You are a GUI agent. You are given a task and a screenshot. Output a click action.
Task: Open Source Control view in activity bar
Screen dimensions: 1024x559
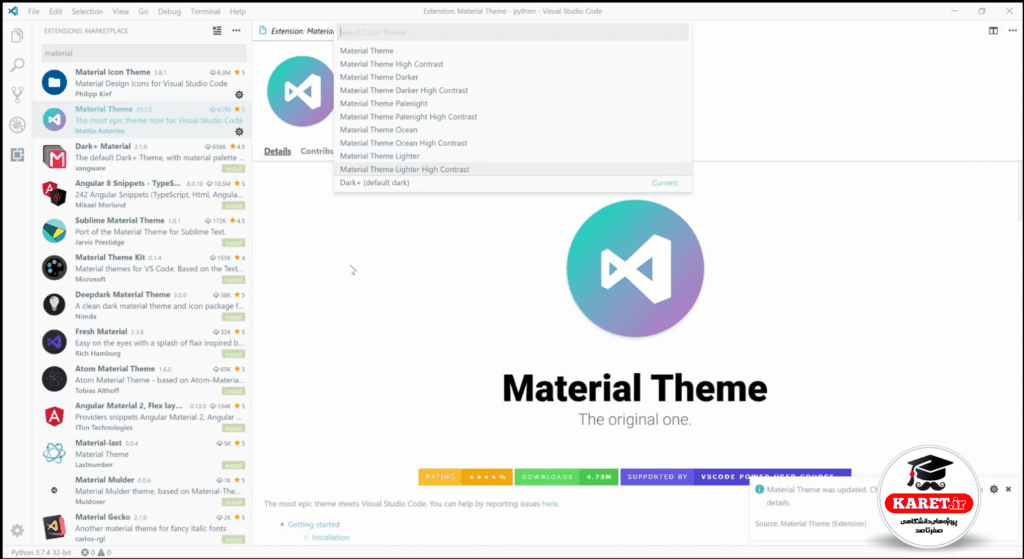click(18, 95)
